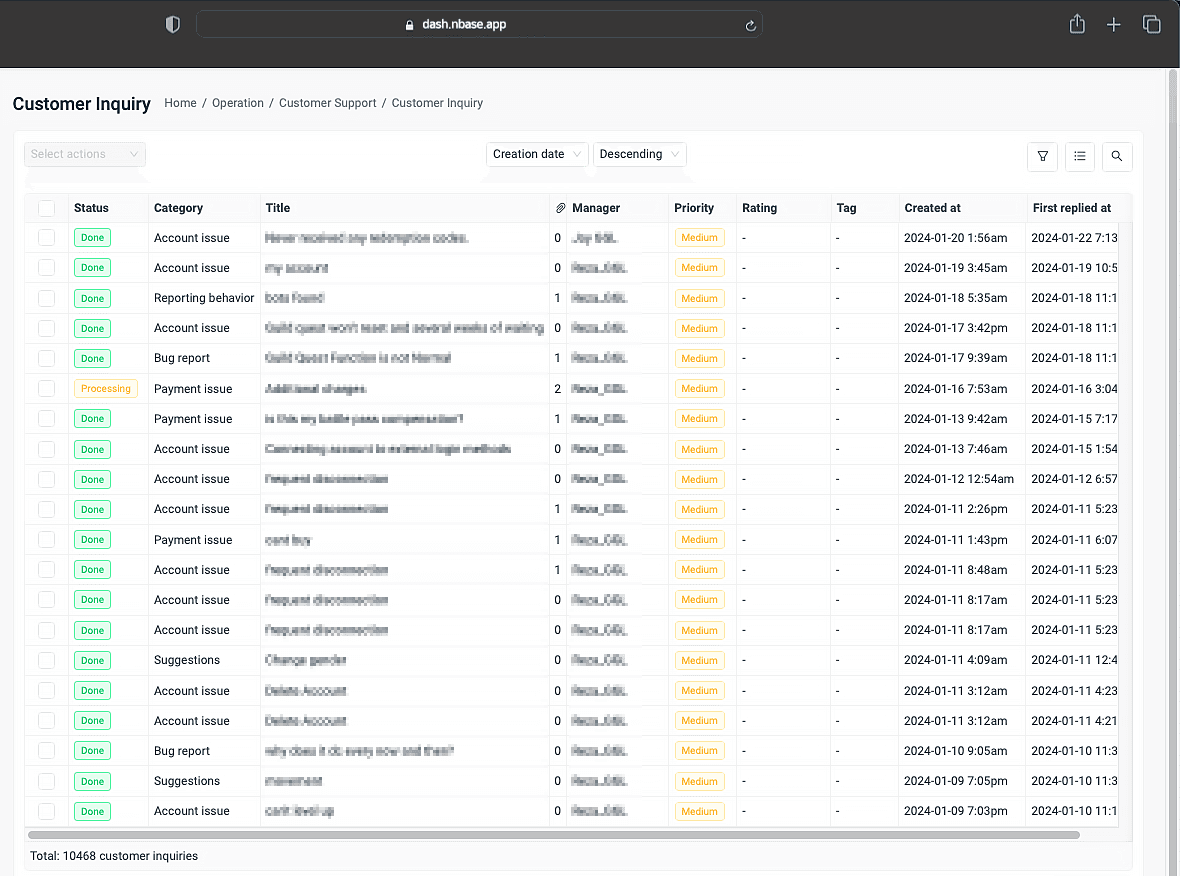Viewport: 1180px width, 876px height.
Task: Click Done badge in the 2024-01-20 row
Action: [x=93, y=238]
